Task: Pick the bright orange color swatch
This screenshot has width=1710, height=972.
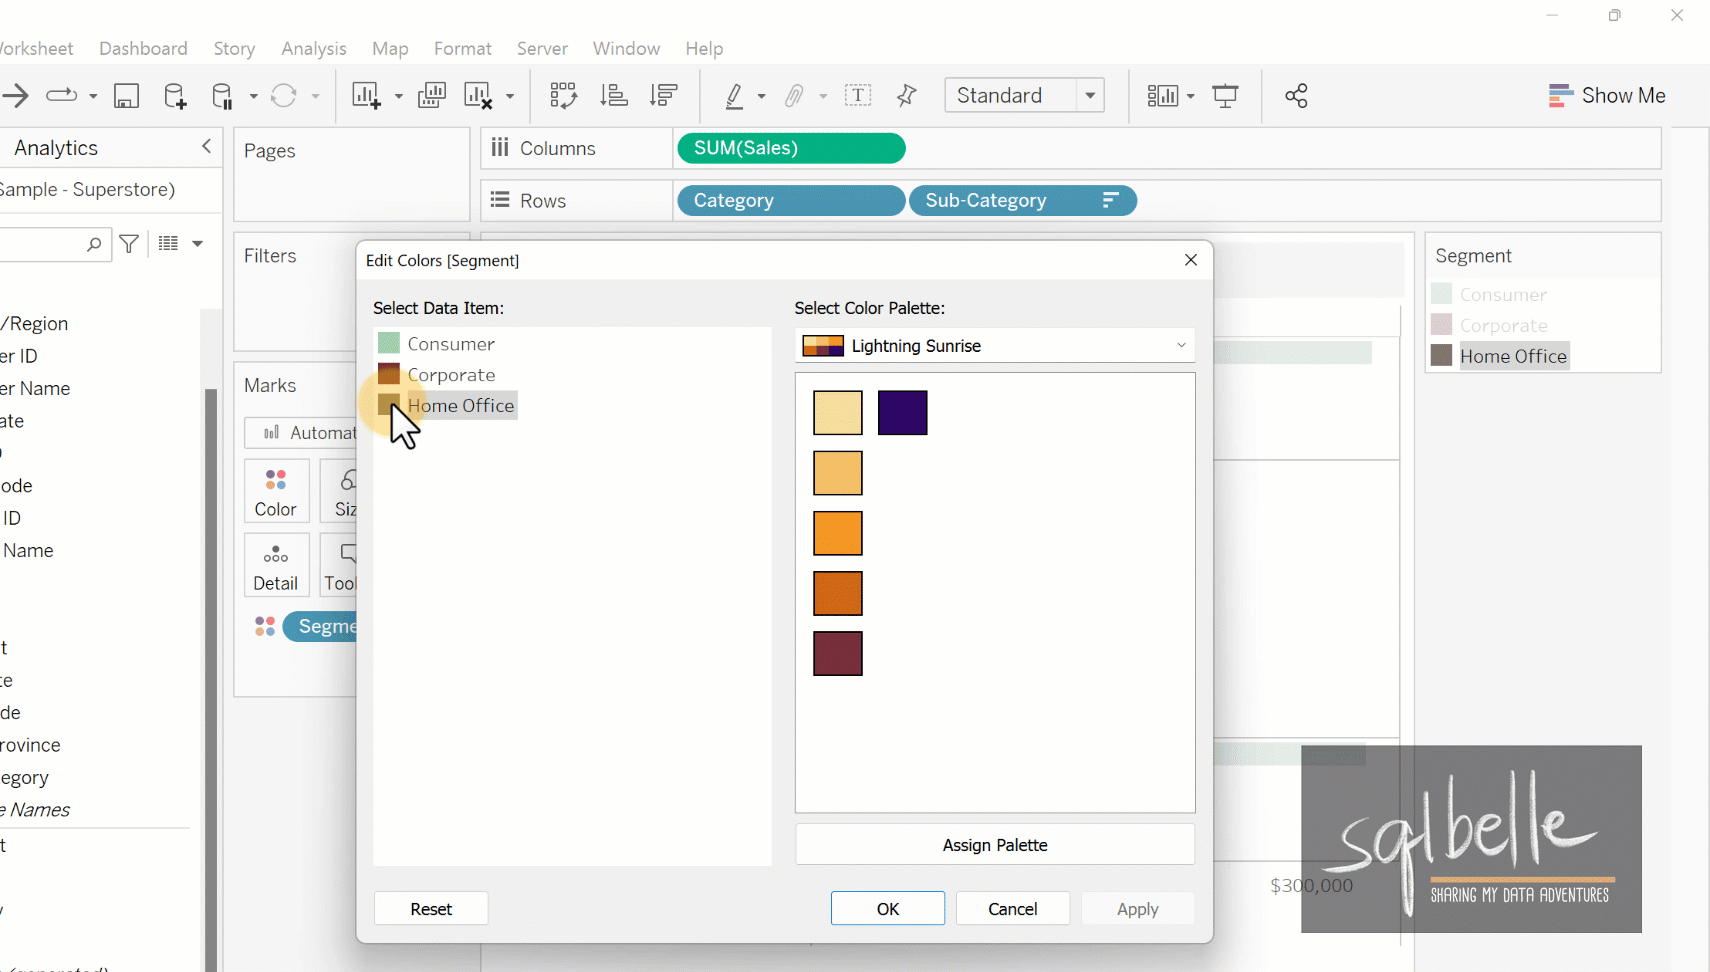Action: (838, 533)
